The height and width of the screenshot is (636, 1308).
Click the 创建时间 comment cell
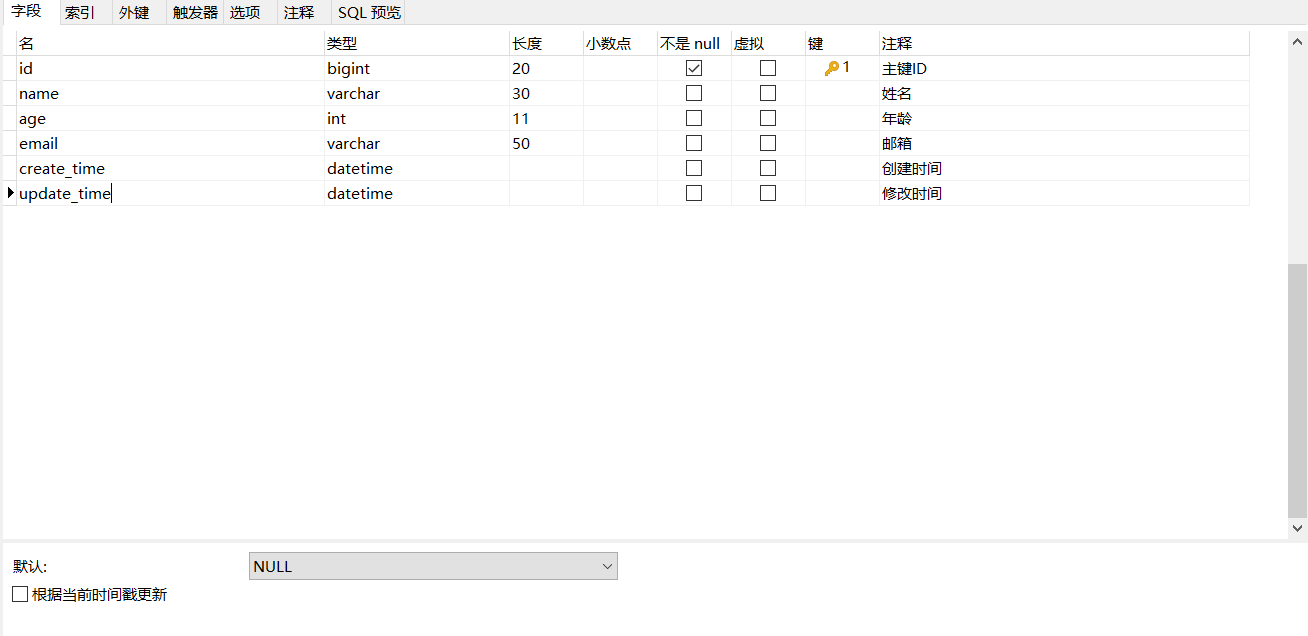pos(1065,168)
